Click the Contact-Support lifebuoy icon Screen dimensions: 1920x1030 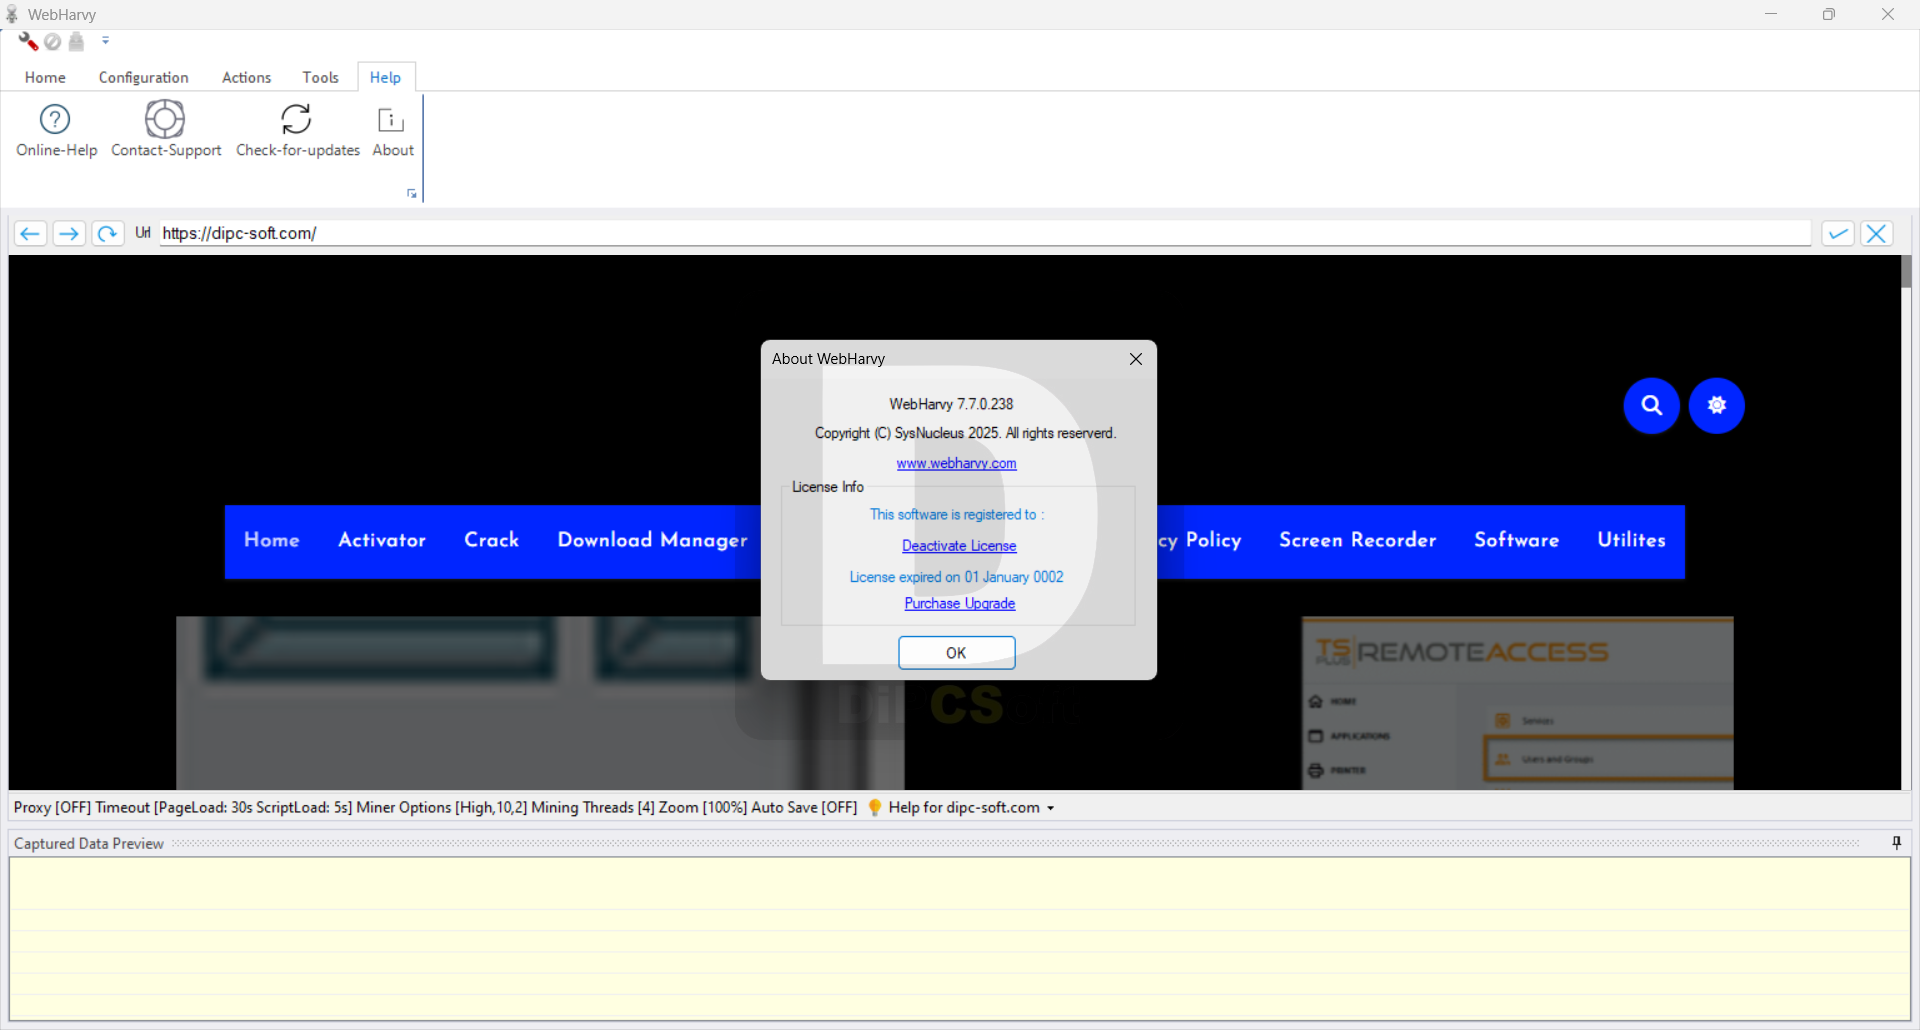point(165,120)
